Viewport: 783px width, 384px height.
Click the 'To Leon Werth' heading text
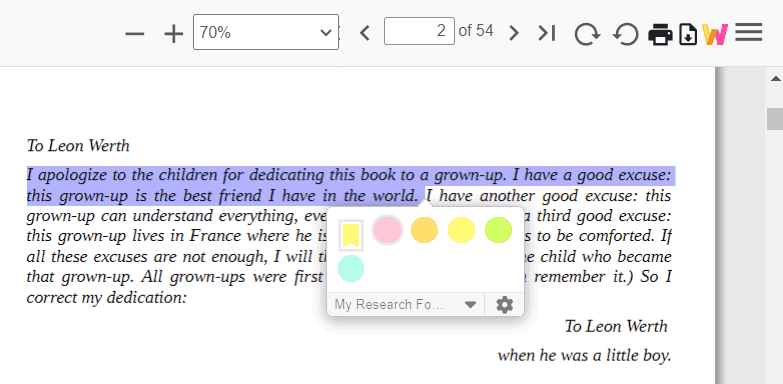tap(78, 146)
